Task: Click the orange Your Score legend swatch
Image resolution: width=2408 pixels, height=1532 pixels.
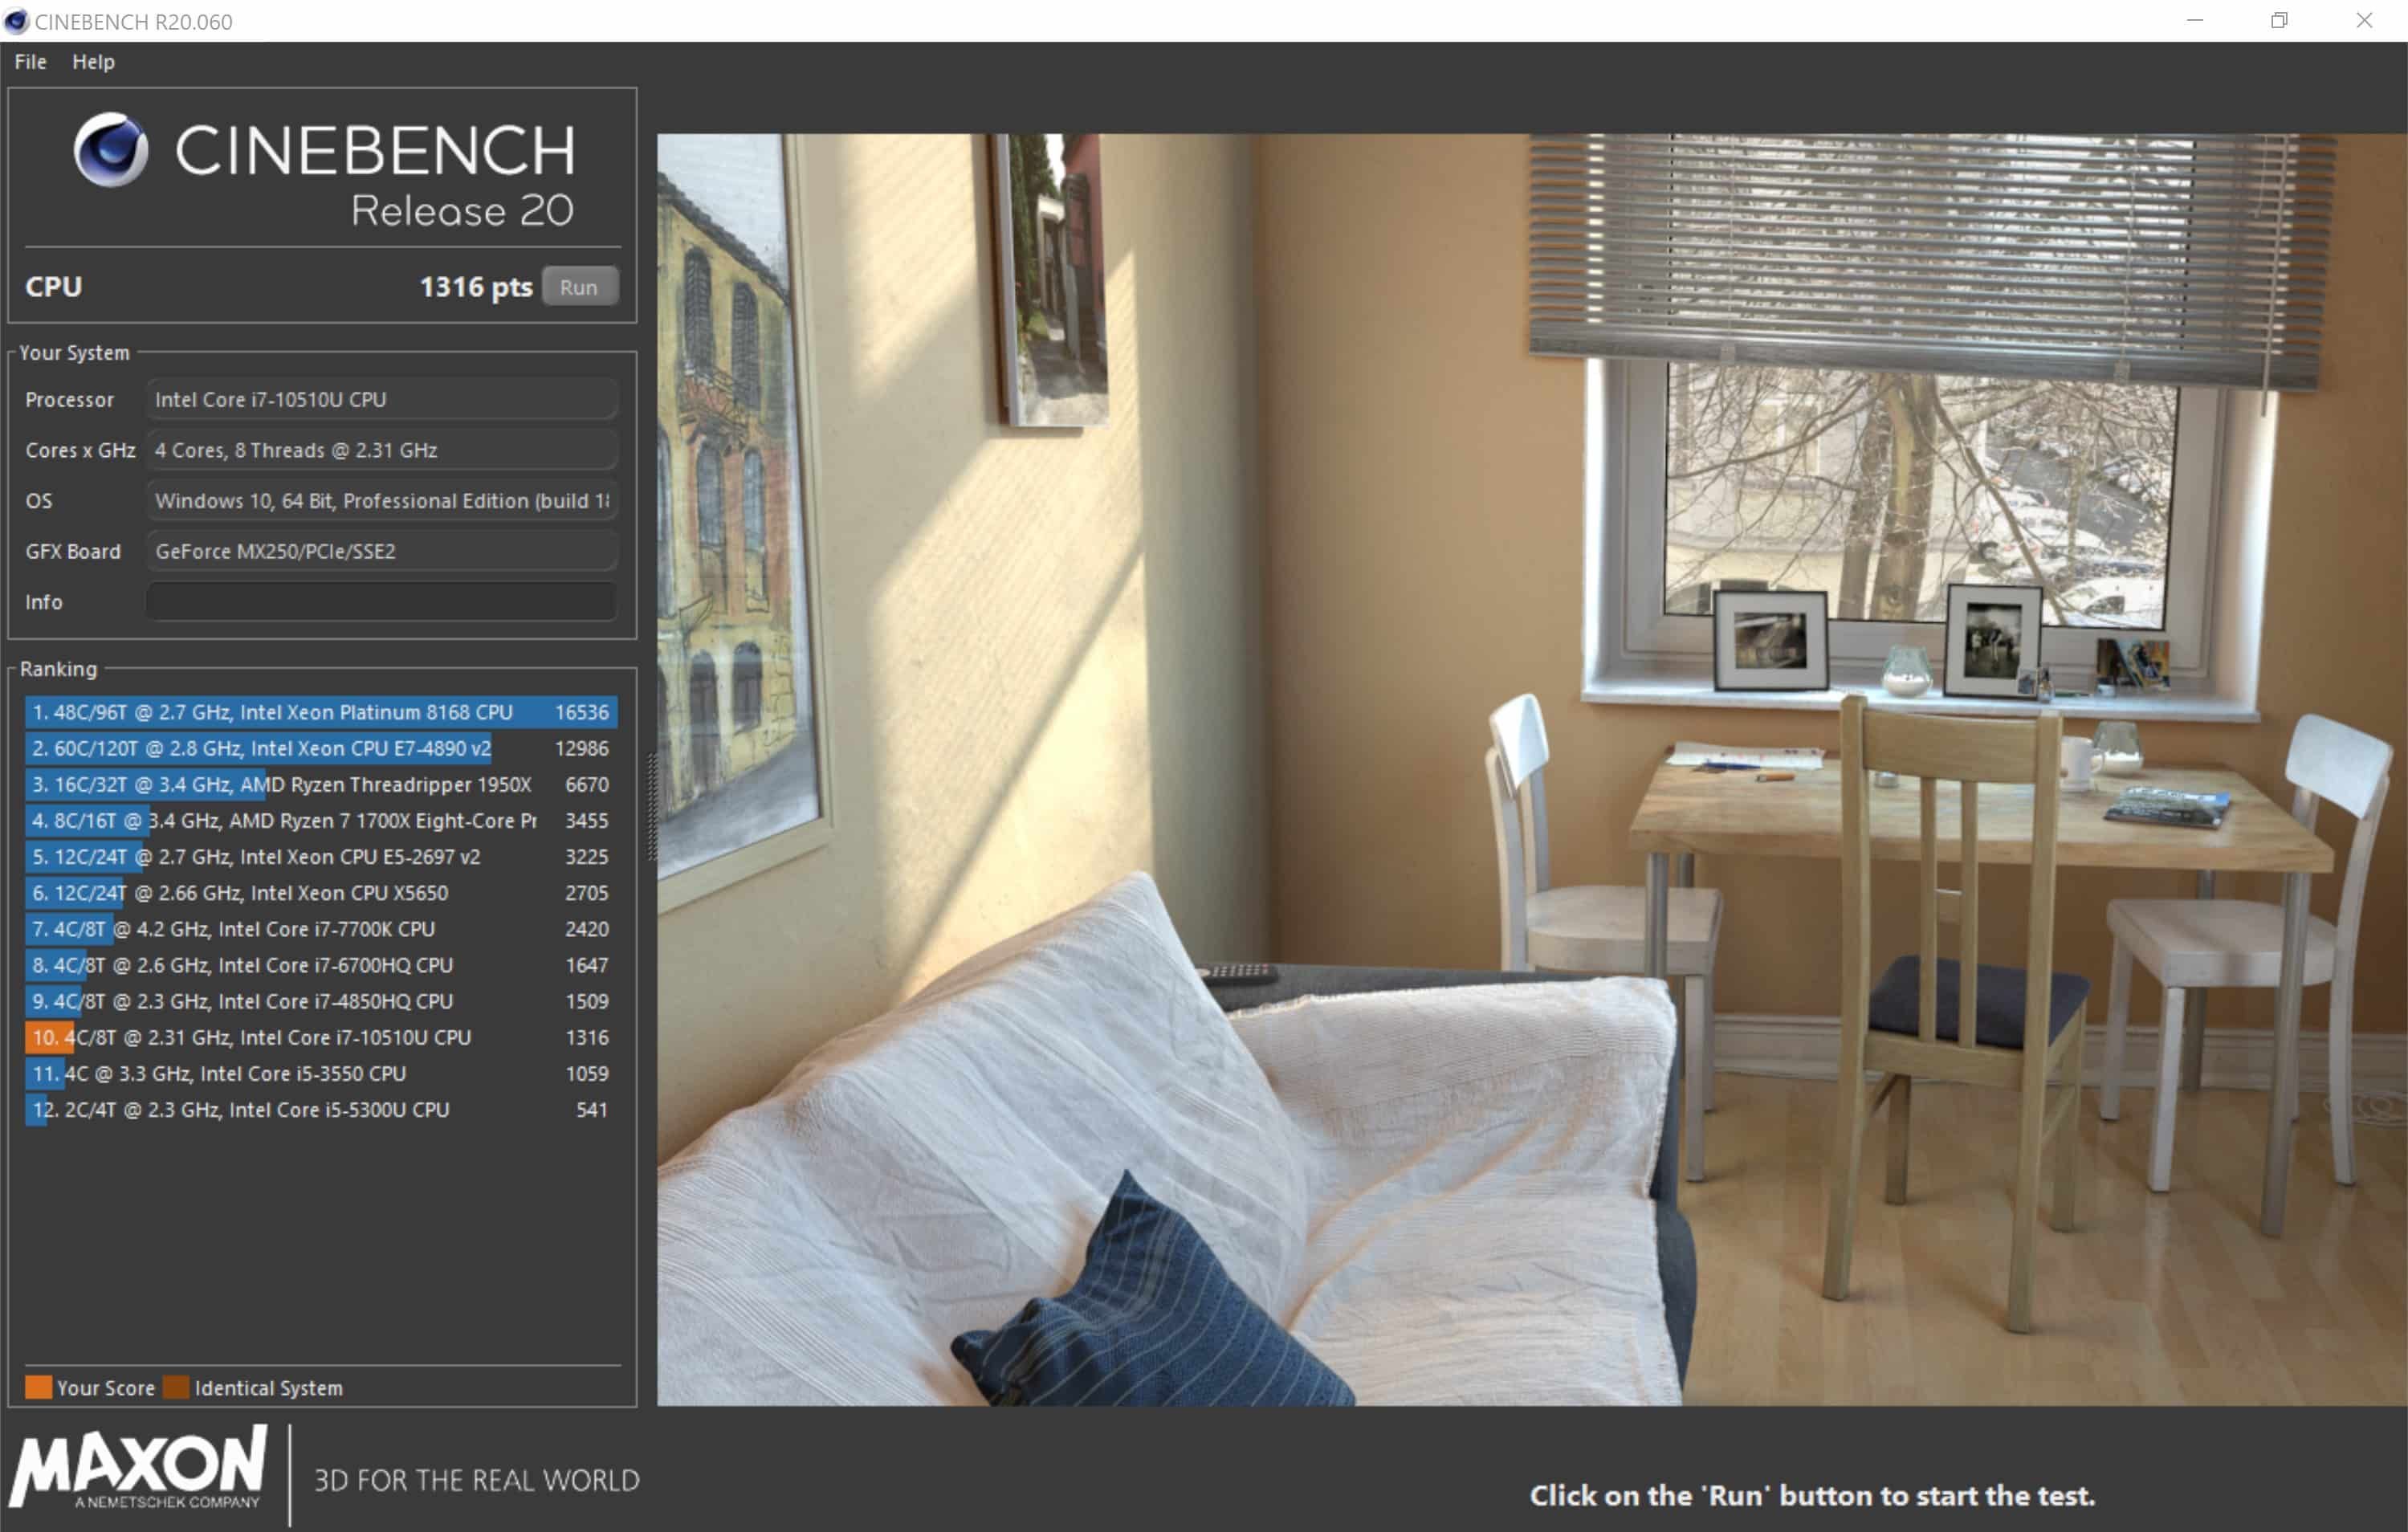Action: pyautogui.click(x=38, y=1388)
